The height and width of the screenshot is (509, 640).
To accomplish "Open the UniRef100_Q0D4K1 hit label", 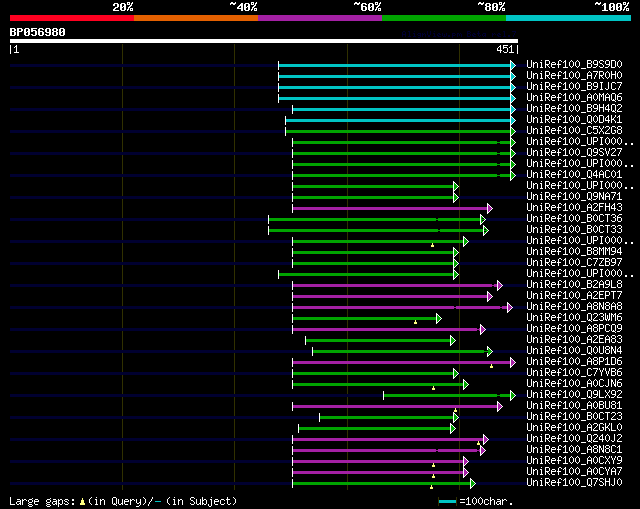I will 574,120.
